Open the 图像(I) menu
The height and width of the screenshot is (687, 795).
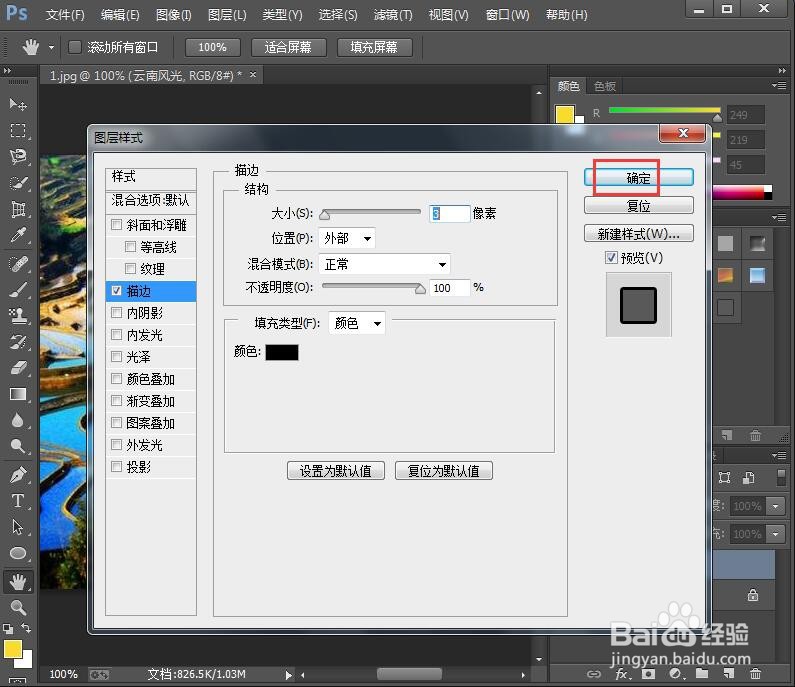pyautogui.click(x=174, y=15)
